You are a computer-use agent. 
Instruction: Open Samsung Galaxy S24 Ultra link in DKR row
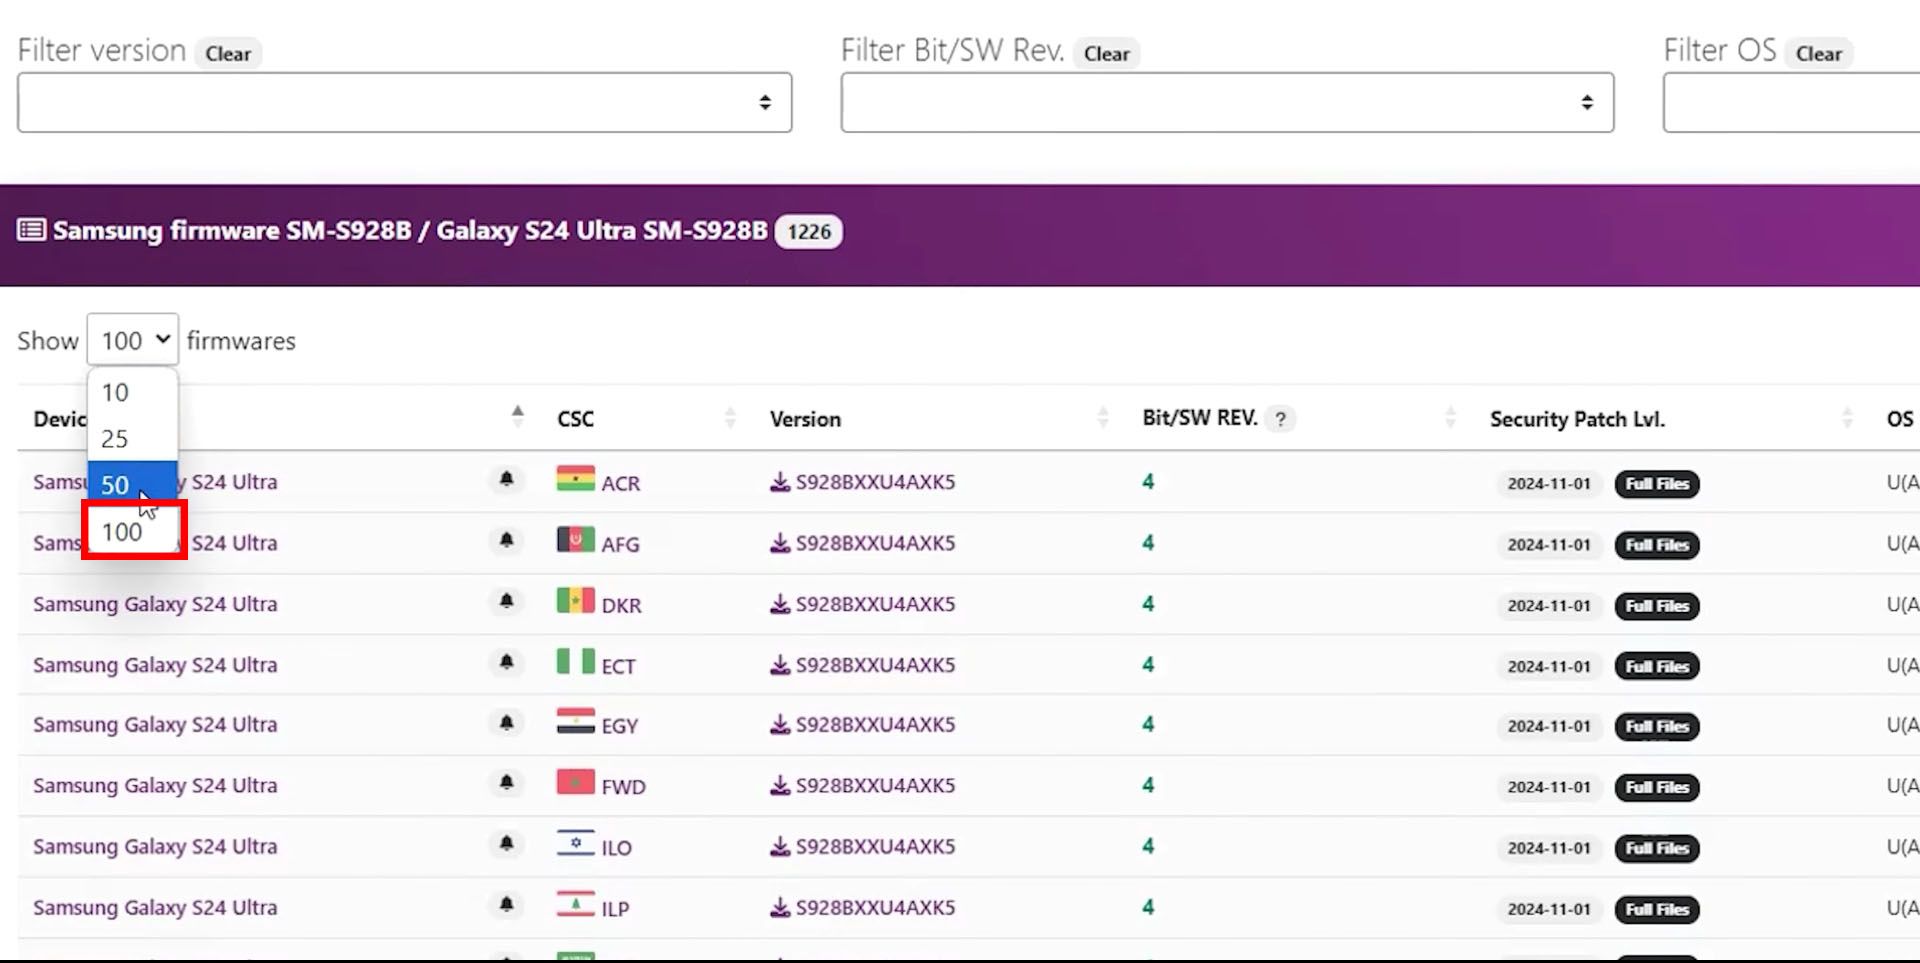[x=155, y=604]
